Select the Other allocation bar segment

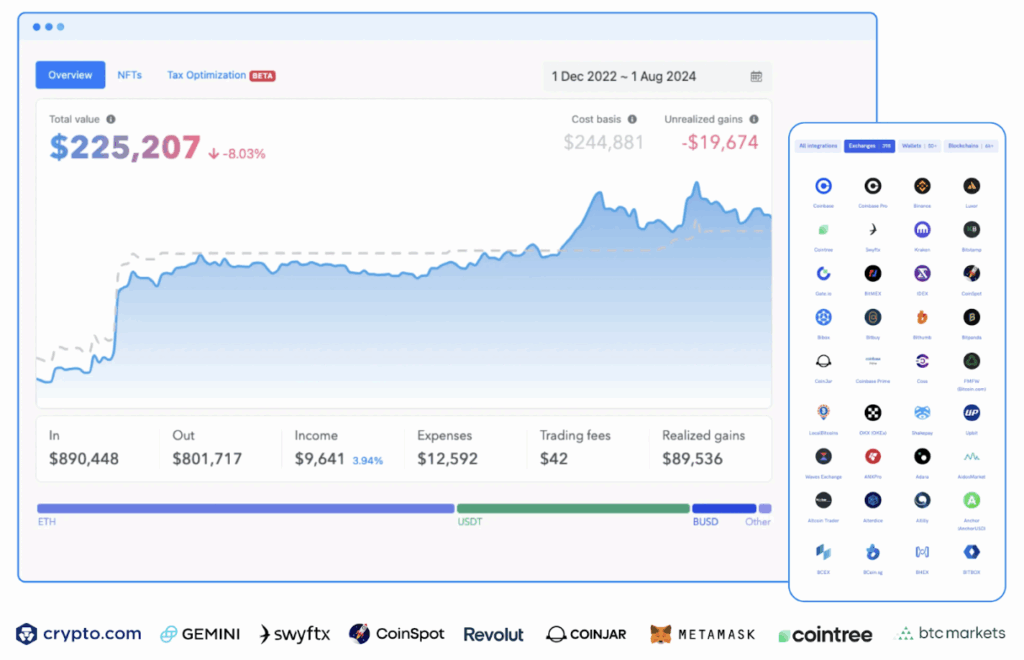(x=765, y=508)
